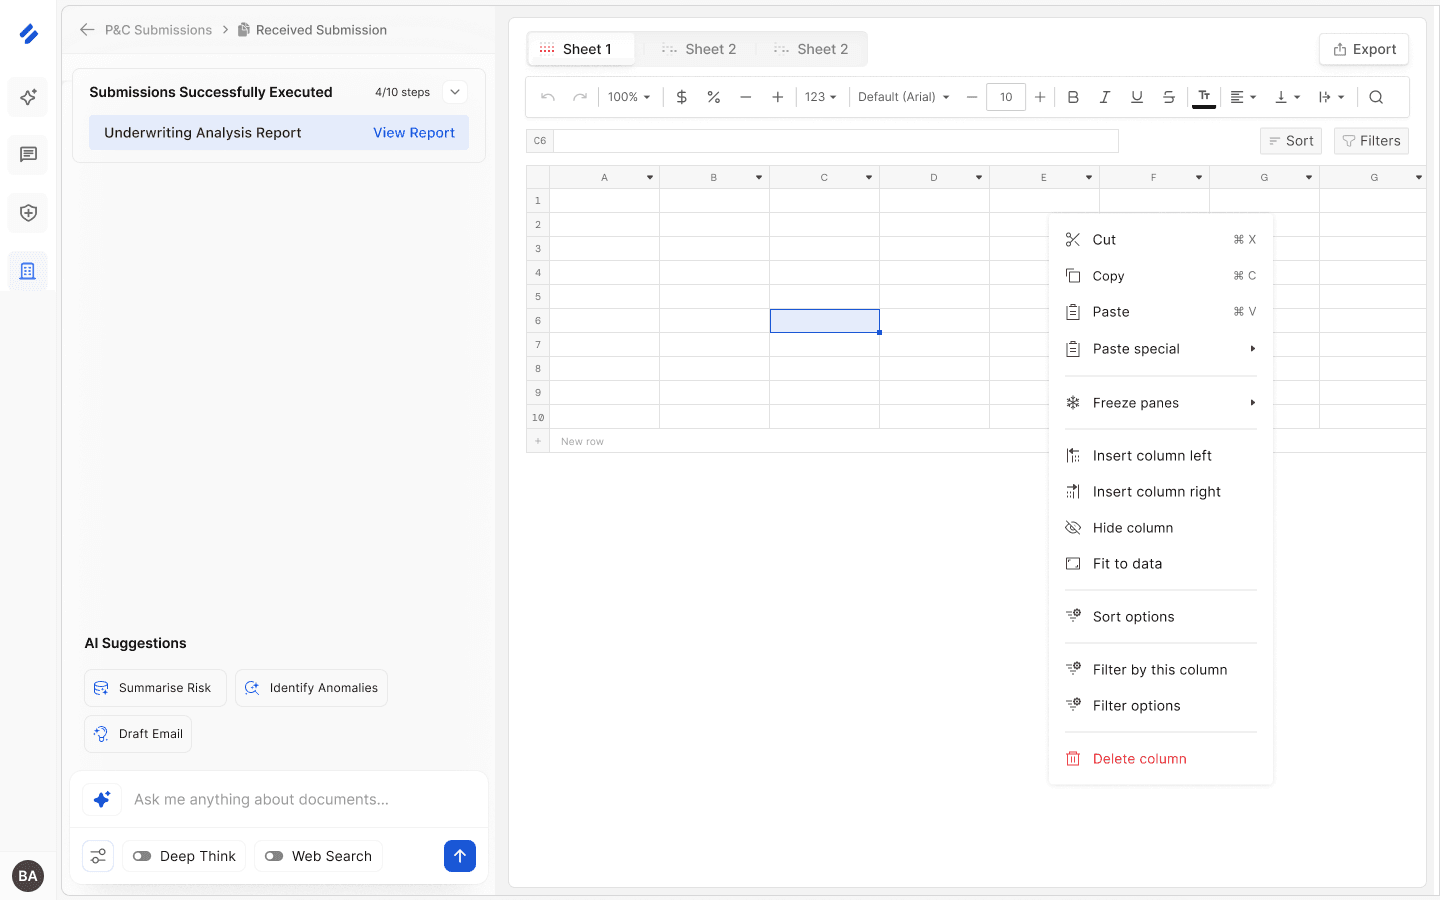Image resolution: width=1440 pixels, height=900 pixels.
Task: Click the font size field showing 10
Action: tap(1006, 97)
